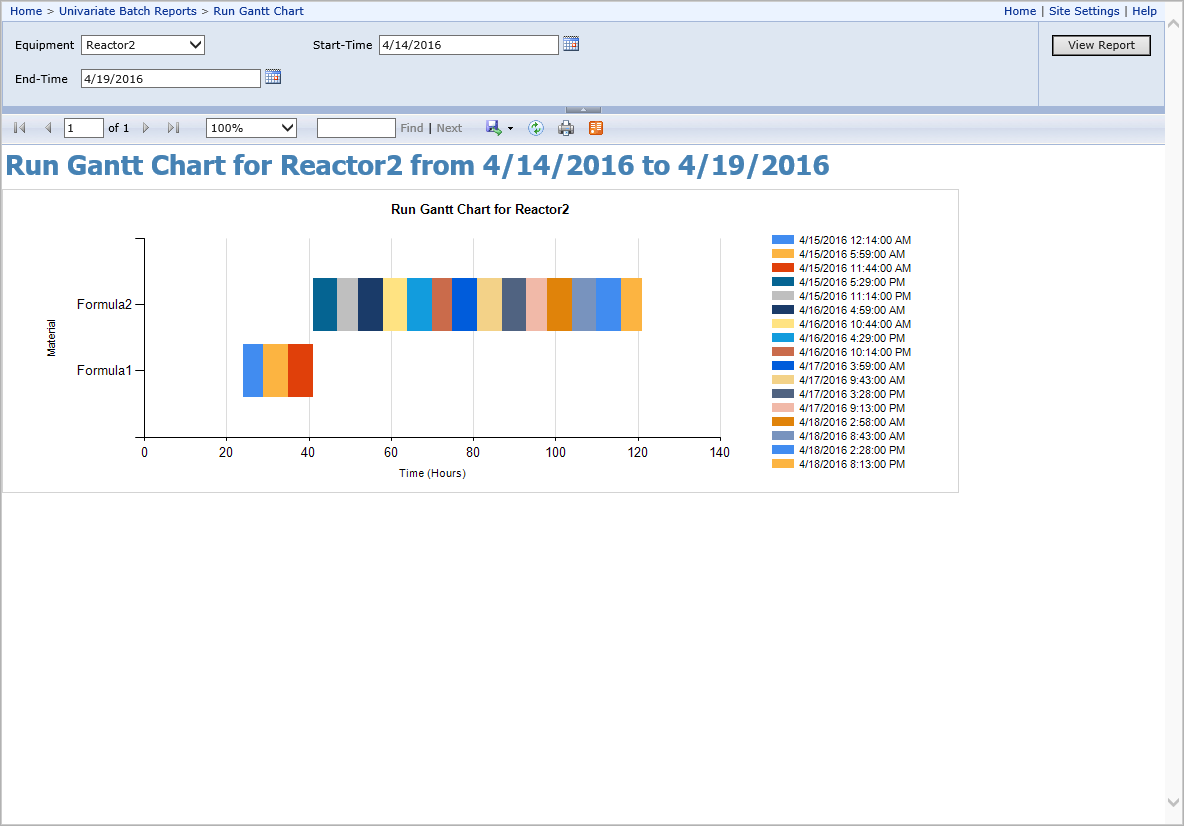Viewport: 1184px width, 826px height.
Task: Go to next report page
Action: (146, 128)
